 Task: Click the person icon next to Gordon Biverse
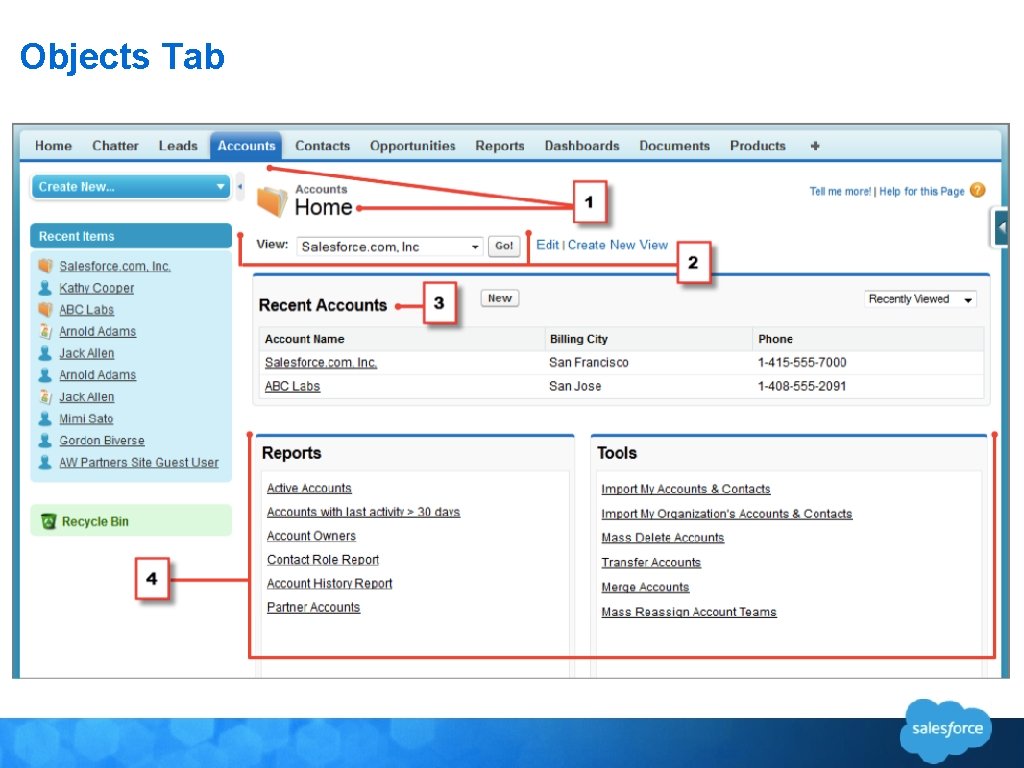pos(45,440)
